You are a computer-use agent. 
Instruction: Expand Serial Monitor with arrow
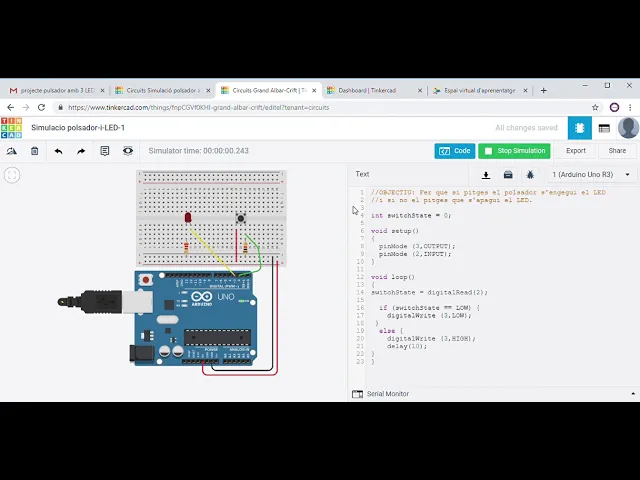(633, 394)
